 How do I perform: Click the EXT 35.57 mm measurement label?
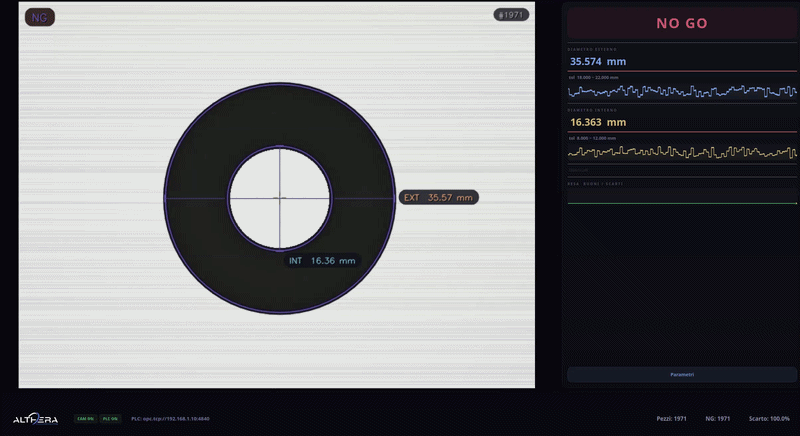click(438, 197)
